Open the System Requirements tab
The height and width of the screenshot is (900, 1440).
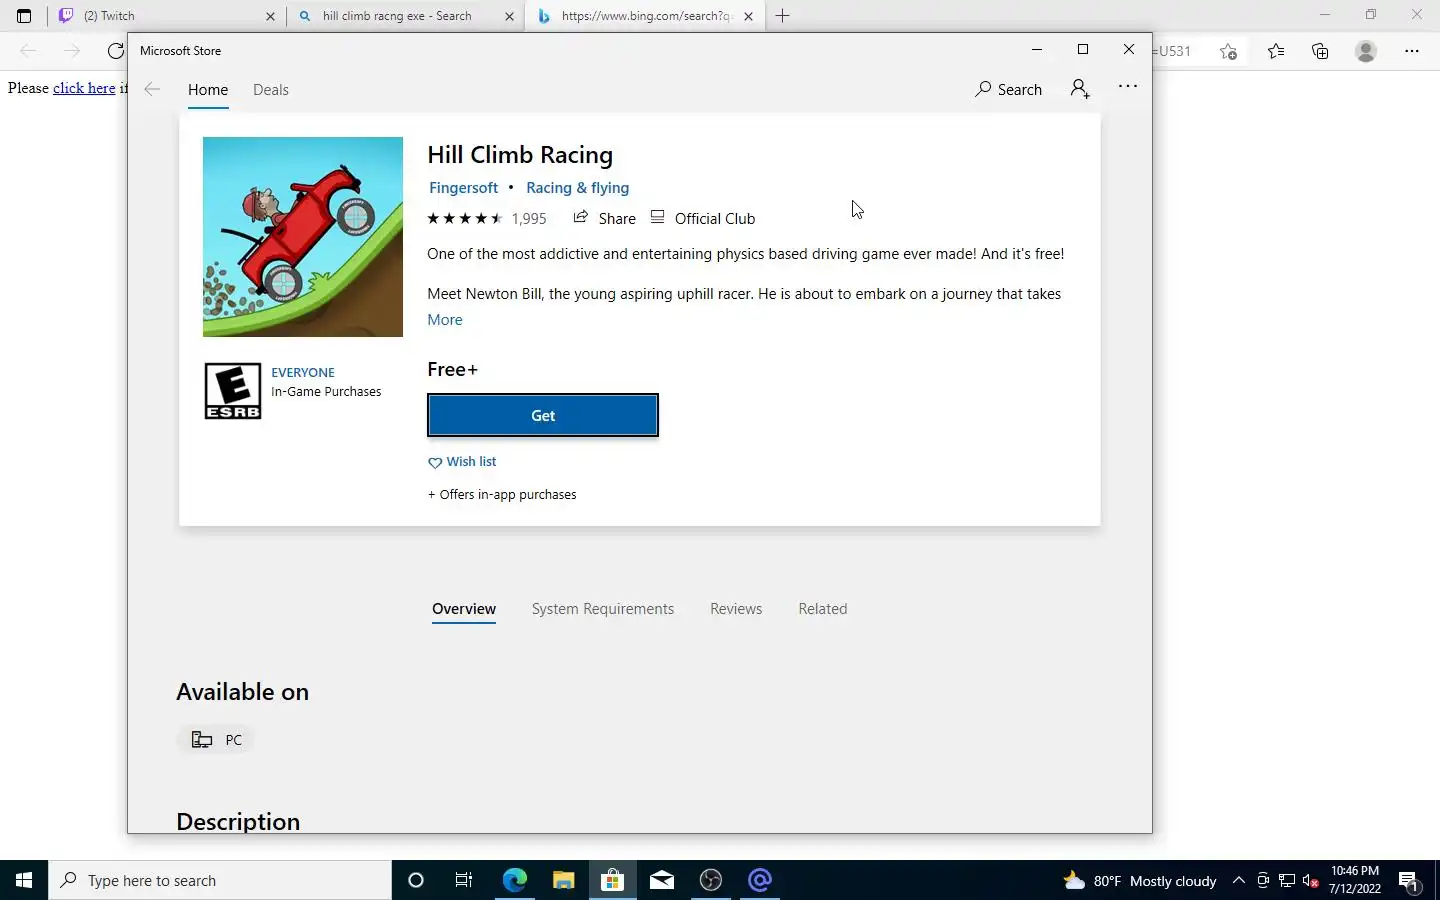point(603,609)
